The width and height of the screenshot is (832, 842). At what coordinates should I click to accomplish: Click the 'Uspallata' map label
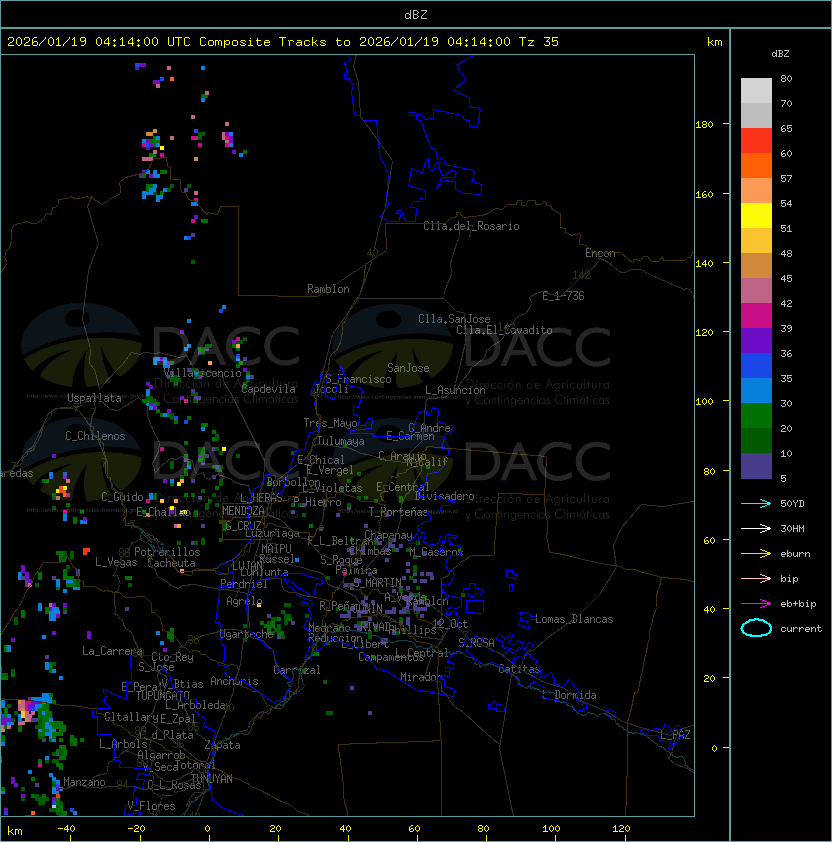pos(94,398)
